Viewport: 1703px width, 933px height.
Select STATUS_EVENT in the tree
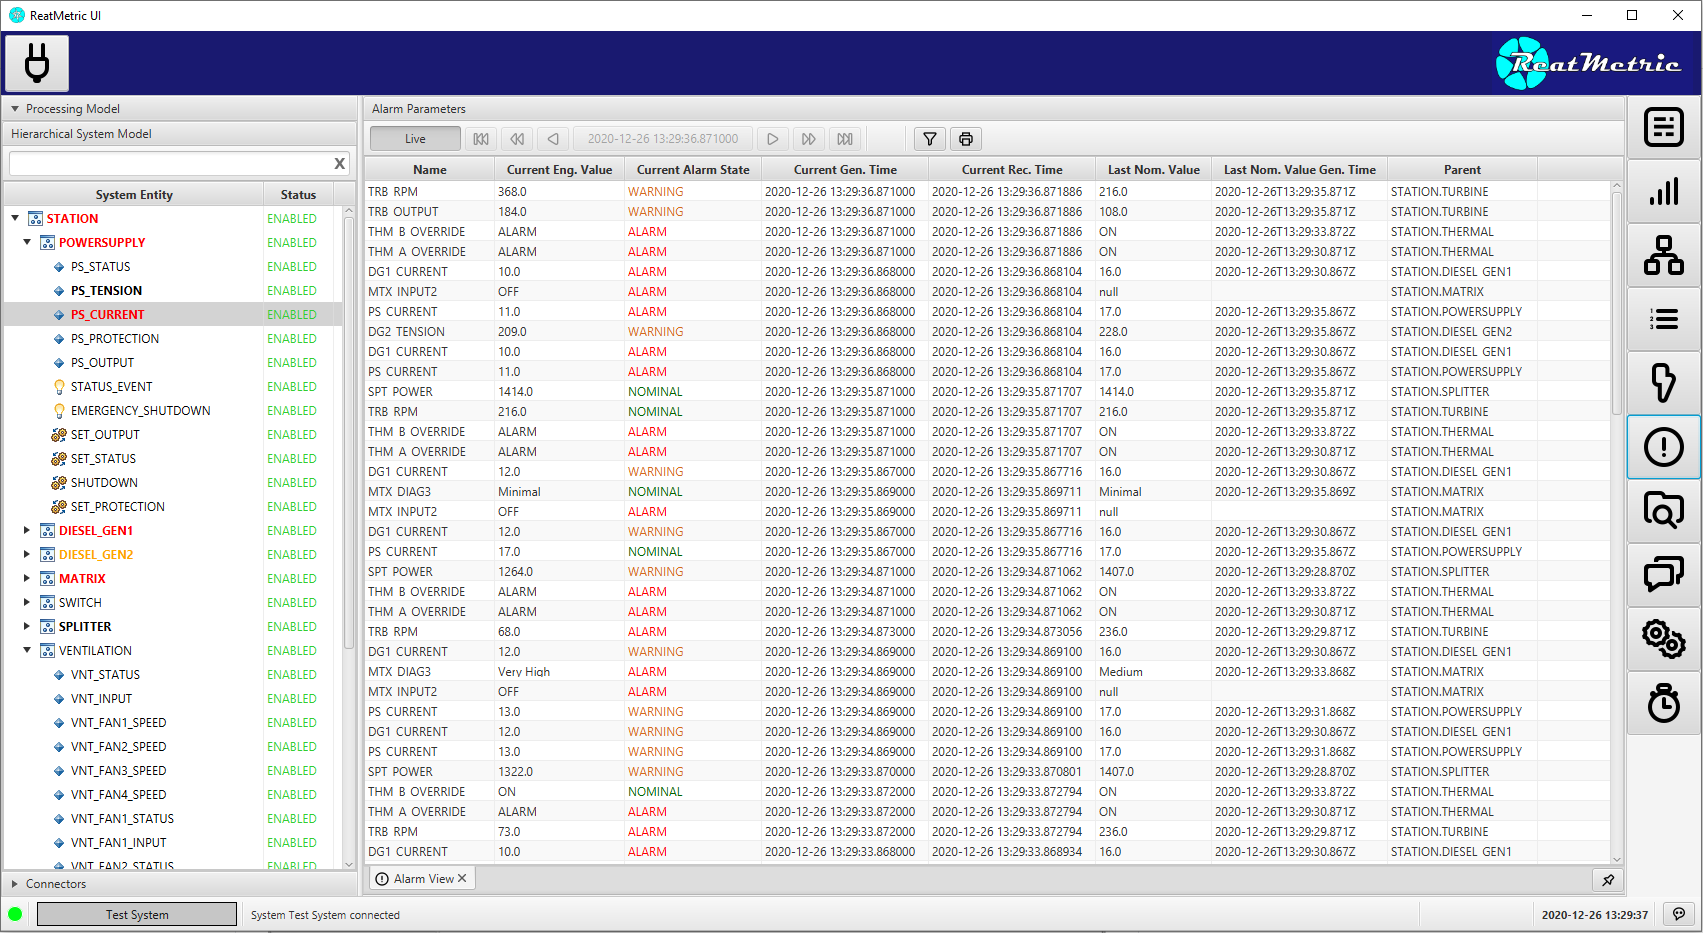coord(111,386)
